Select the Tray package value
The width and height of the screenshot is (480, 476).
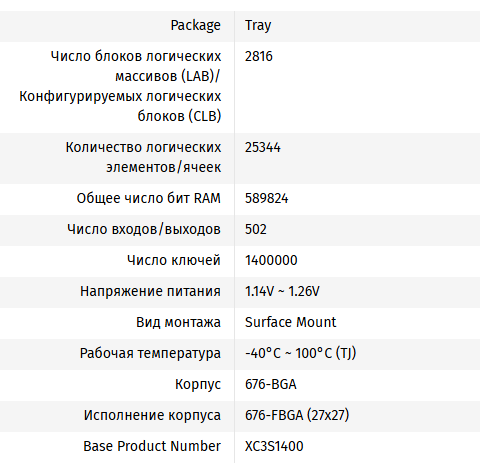[x=258, y=26]
